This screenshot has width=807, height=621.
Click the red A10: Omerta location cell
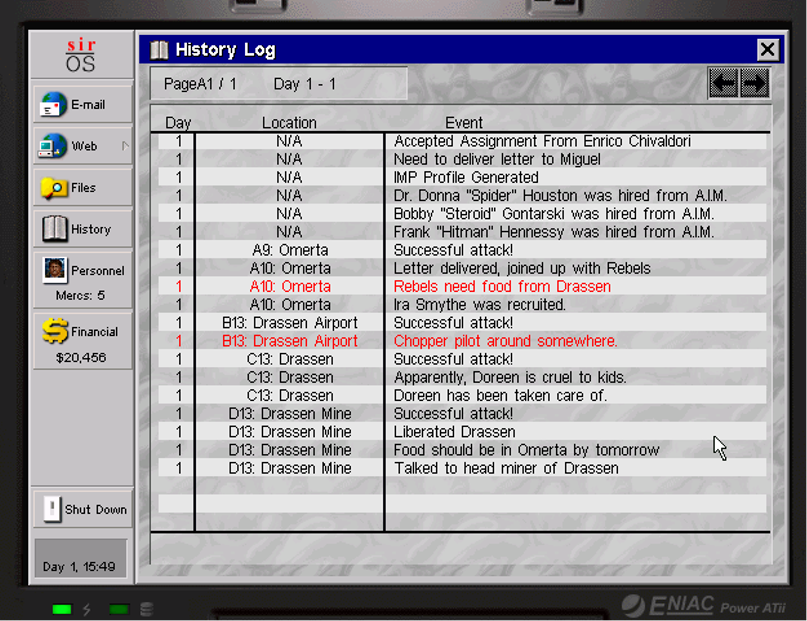coord(290,287)
